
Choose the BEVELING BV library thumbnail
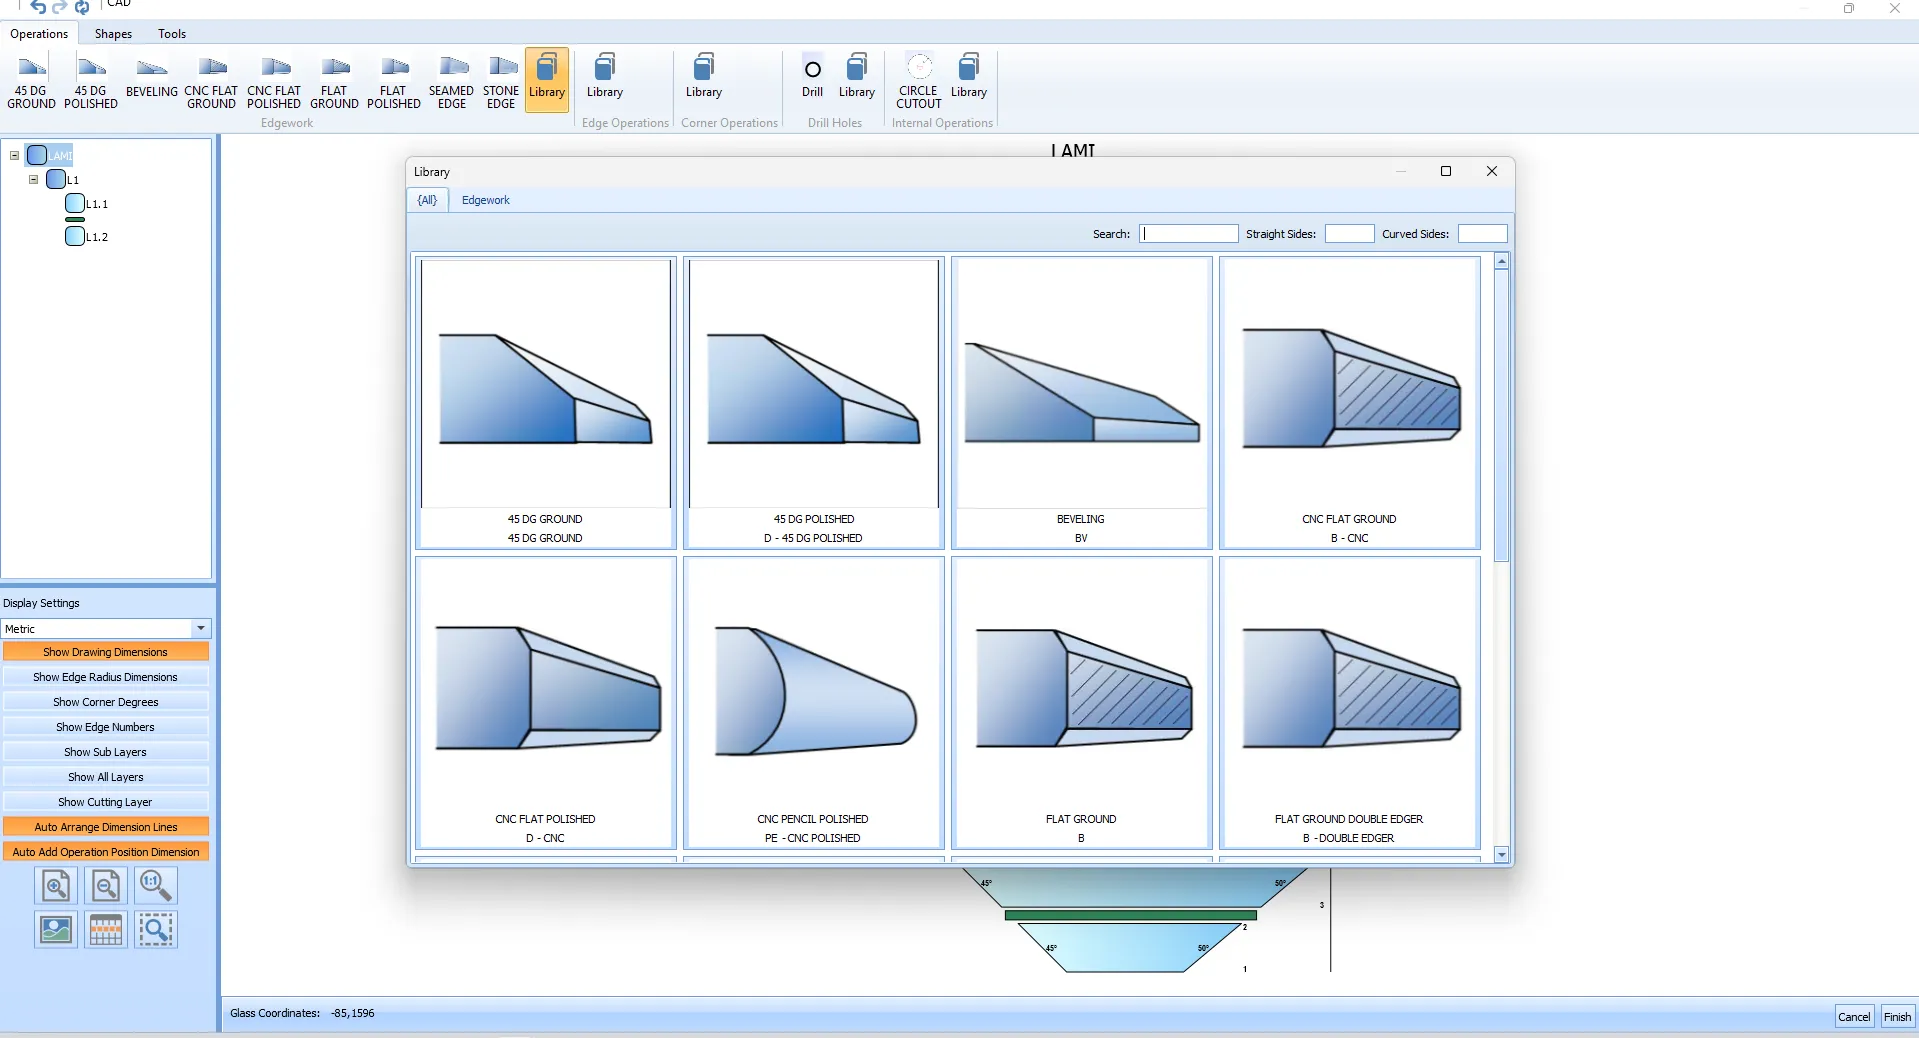click(1082, 403)
